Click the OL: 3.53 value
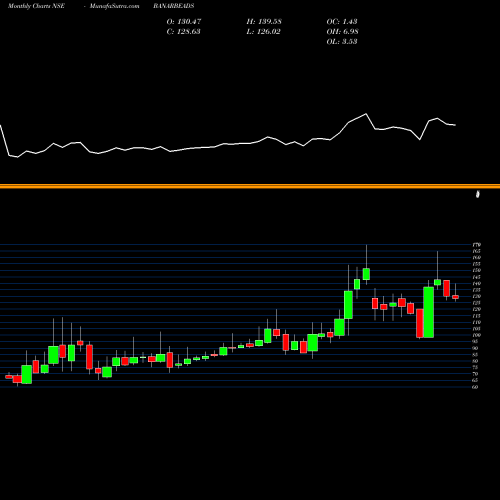Viewport: 500px width, 500px height. click(342, 42)
